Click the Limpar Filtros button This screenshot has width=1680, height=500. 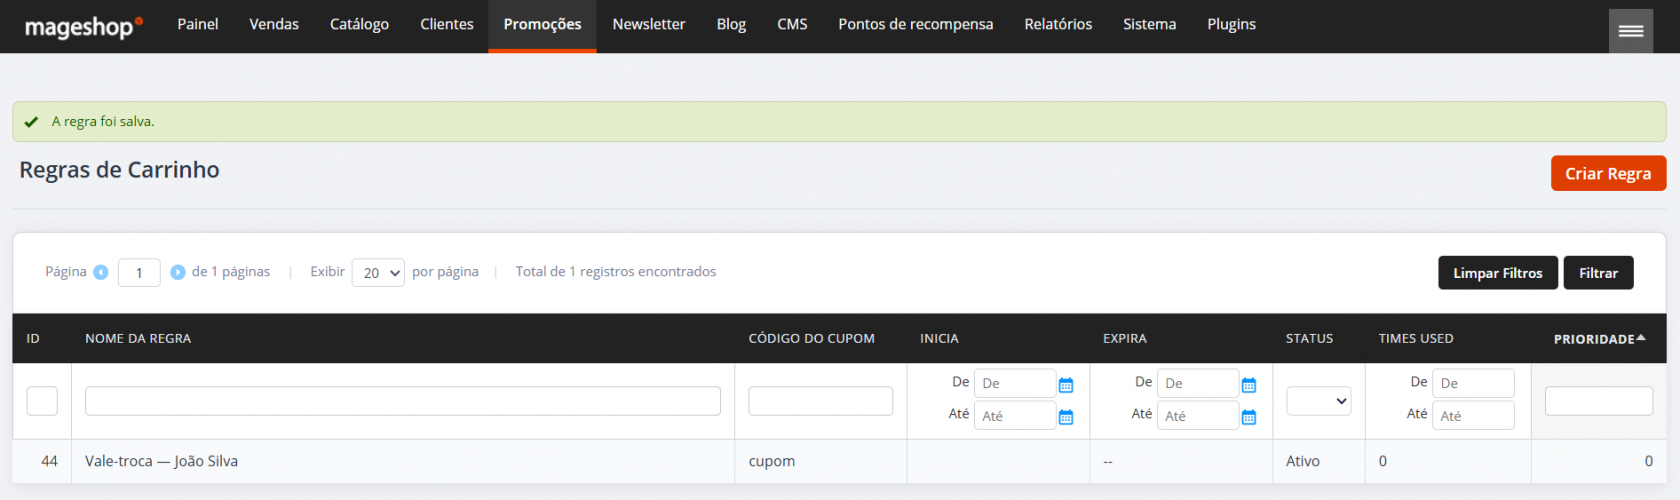(x=1497, y=273)
